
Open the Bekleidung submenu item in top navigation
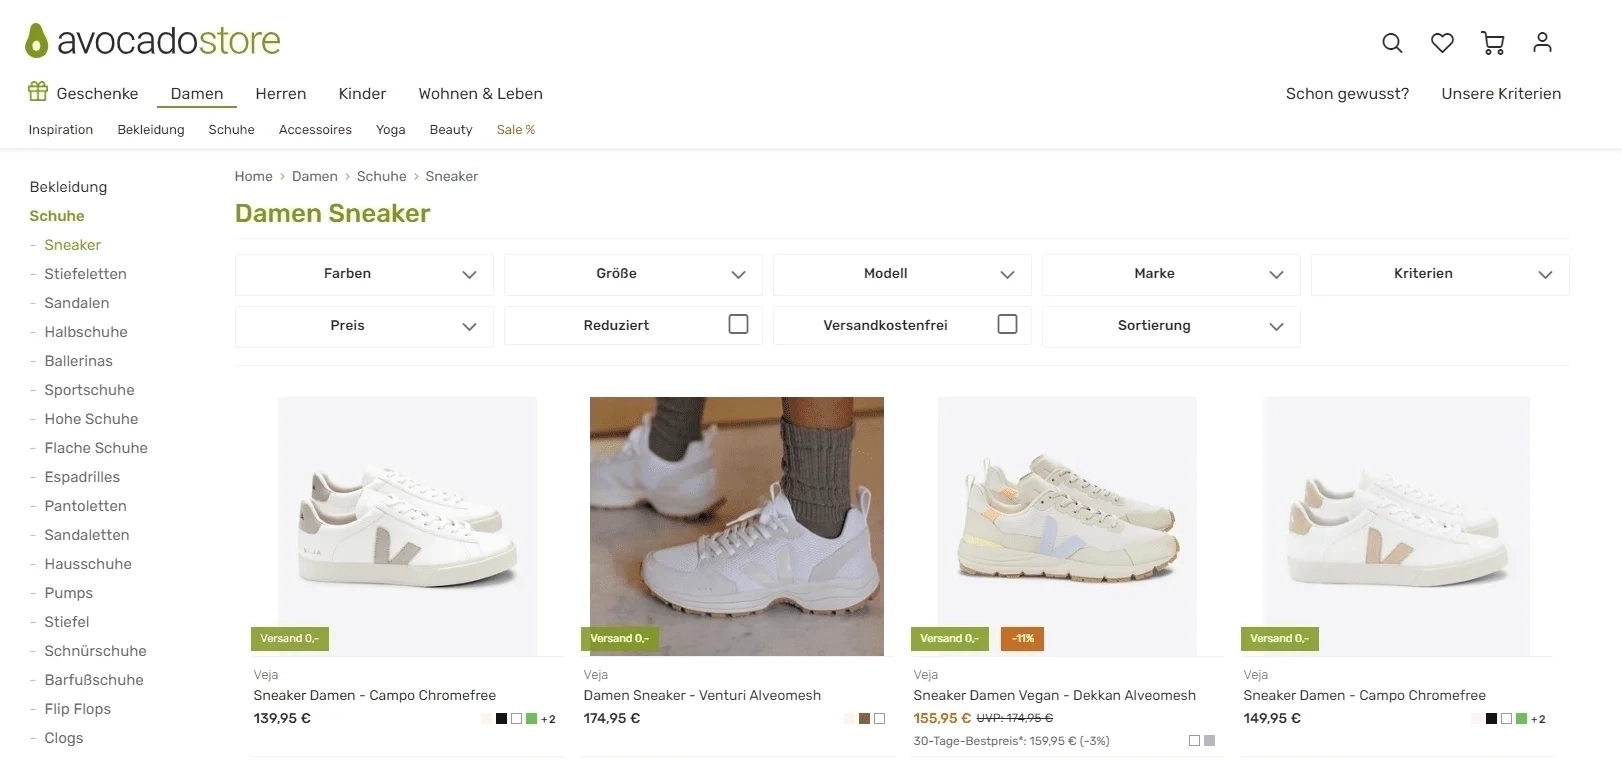tap(151, 130)
